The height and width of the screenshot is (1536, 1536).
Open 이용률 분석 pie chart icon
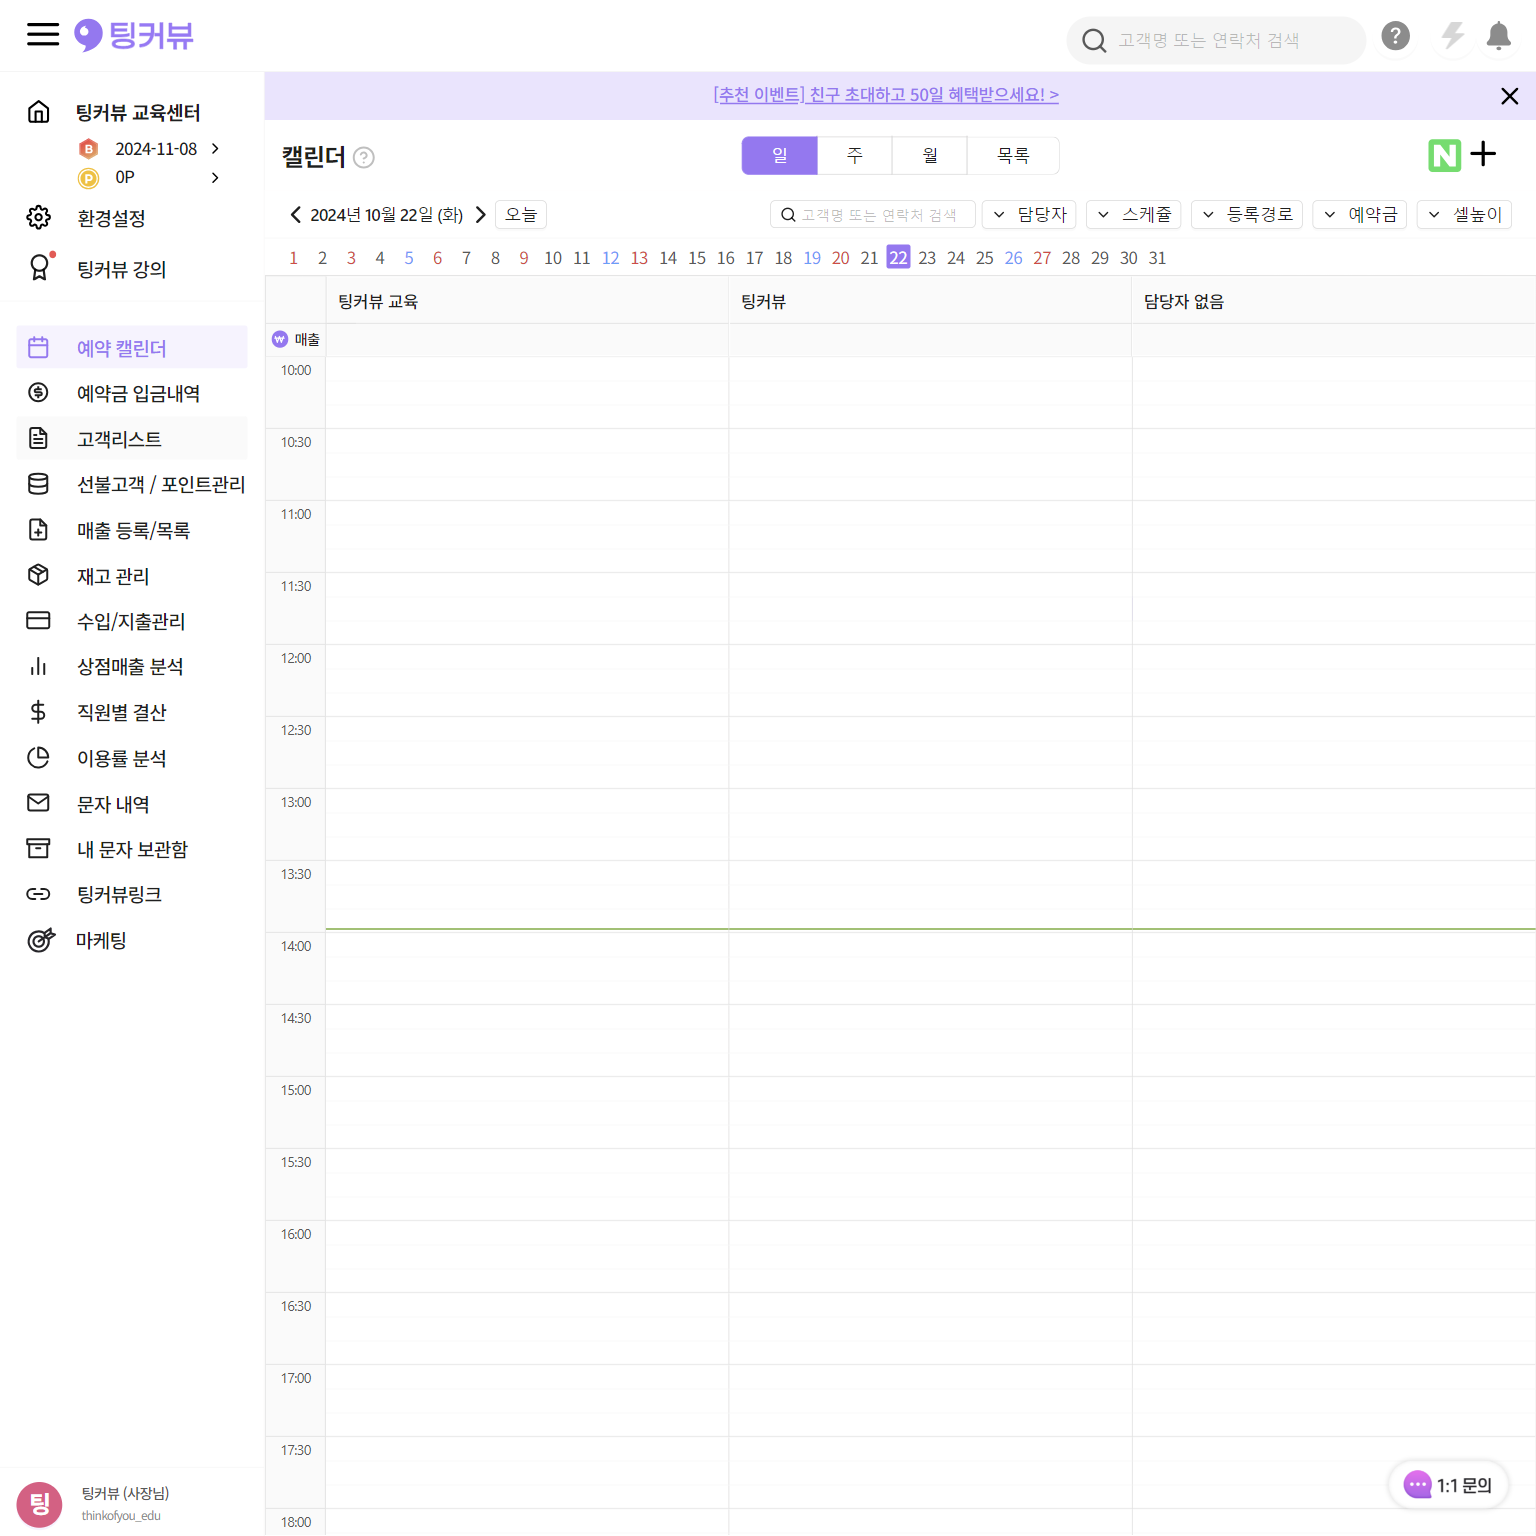(x=39, y=757)
